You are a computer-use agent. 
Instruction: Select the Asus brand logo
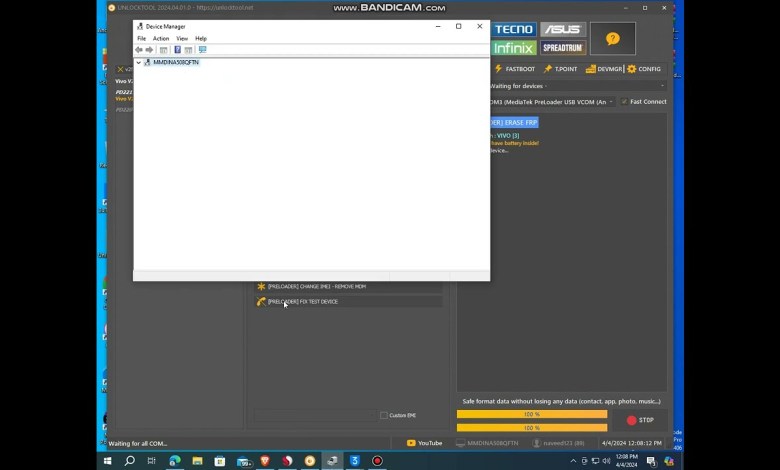(562, 30)
